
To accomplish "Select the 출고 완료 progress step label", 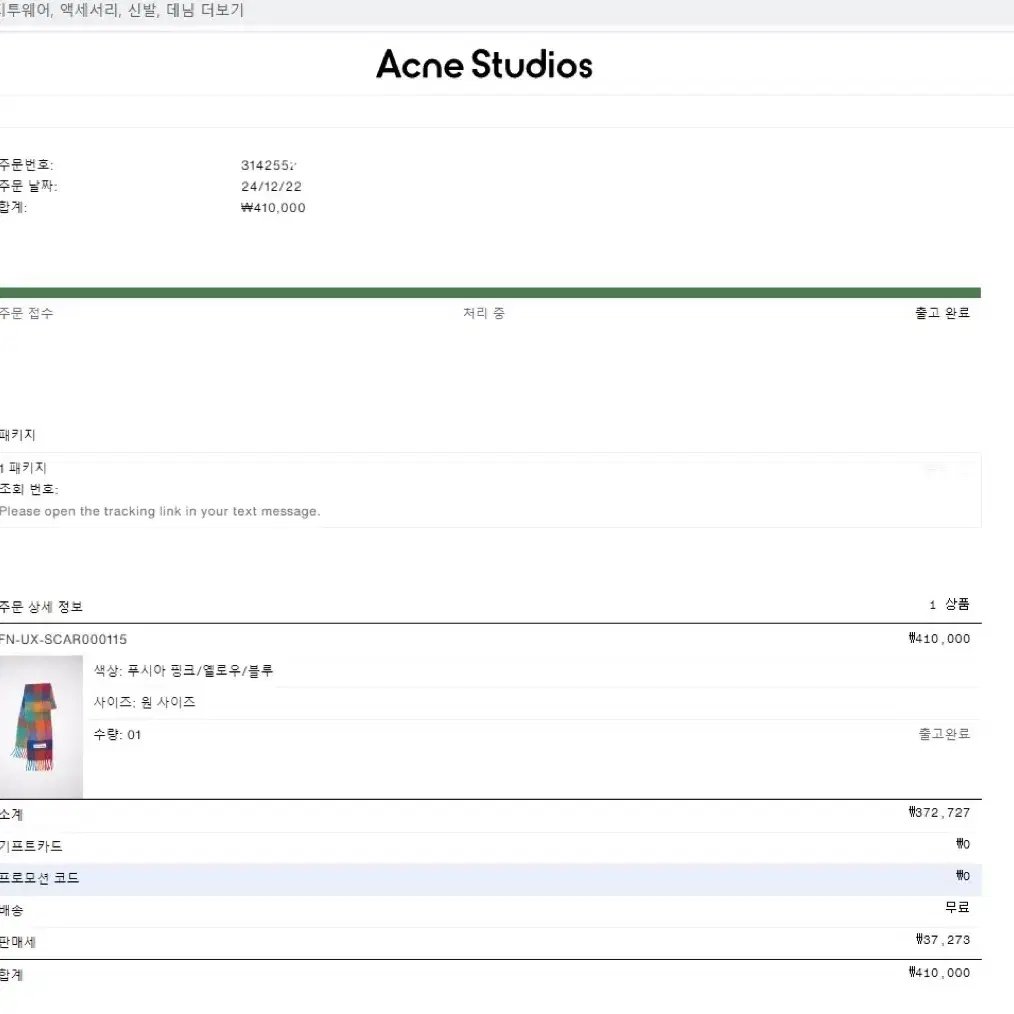I will click(942, 313).
